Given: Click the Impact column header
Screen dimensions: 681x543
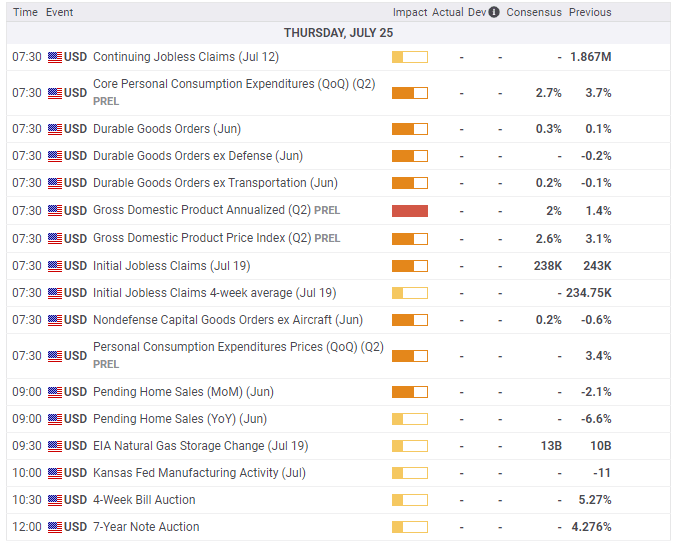Looking at the screenshot, I should pyautogui.click(x=410, y=12).
